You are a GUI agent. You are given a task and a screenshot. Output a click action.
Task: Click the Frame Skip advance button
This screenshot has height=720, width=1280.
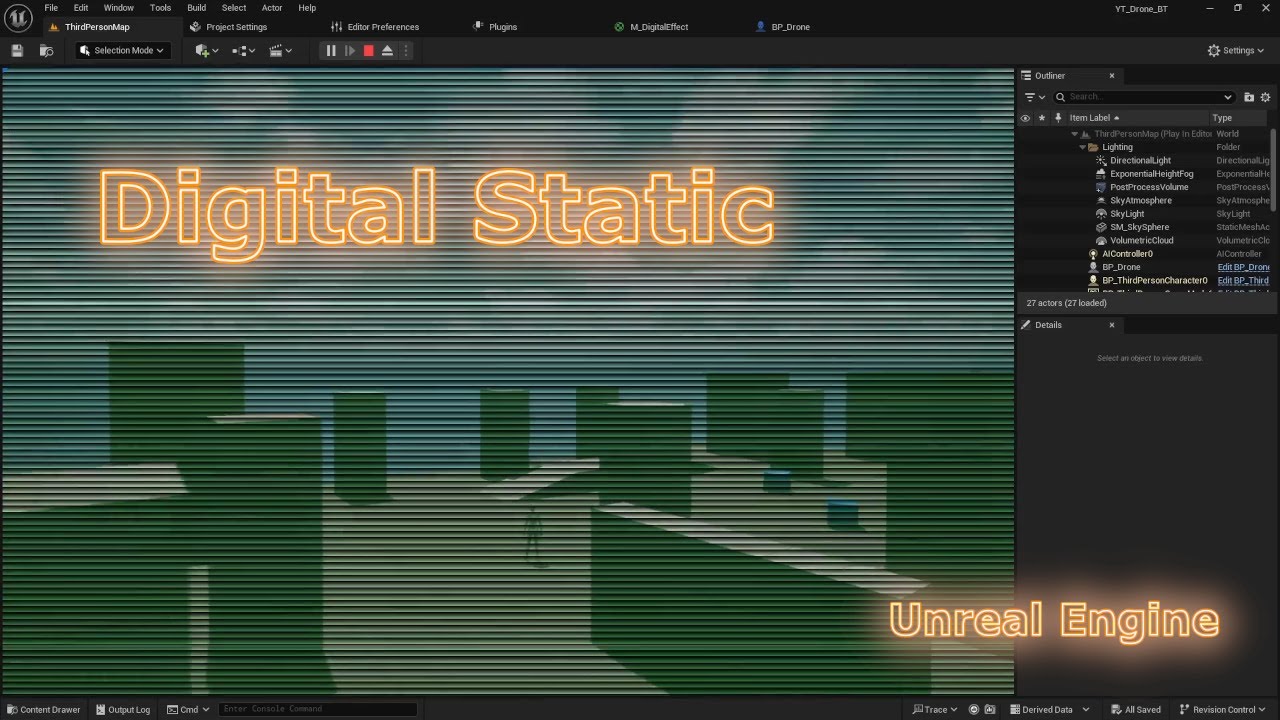pyautogui.click(x=350, y=50)
